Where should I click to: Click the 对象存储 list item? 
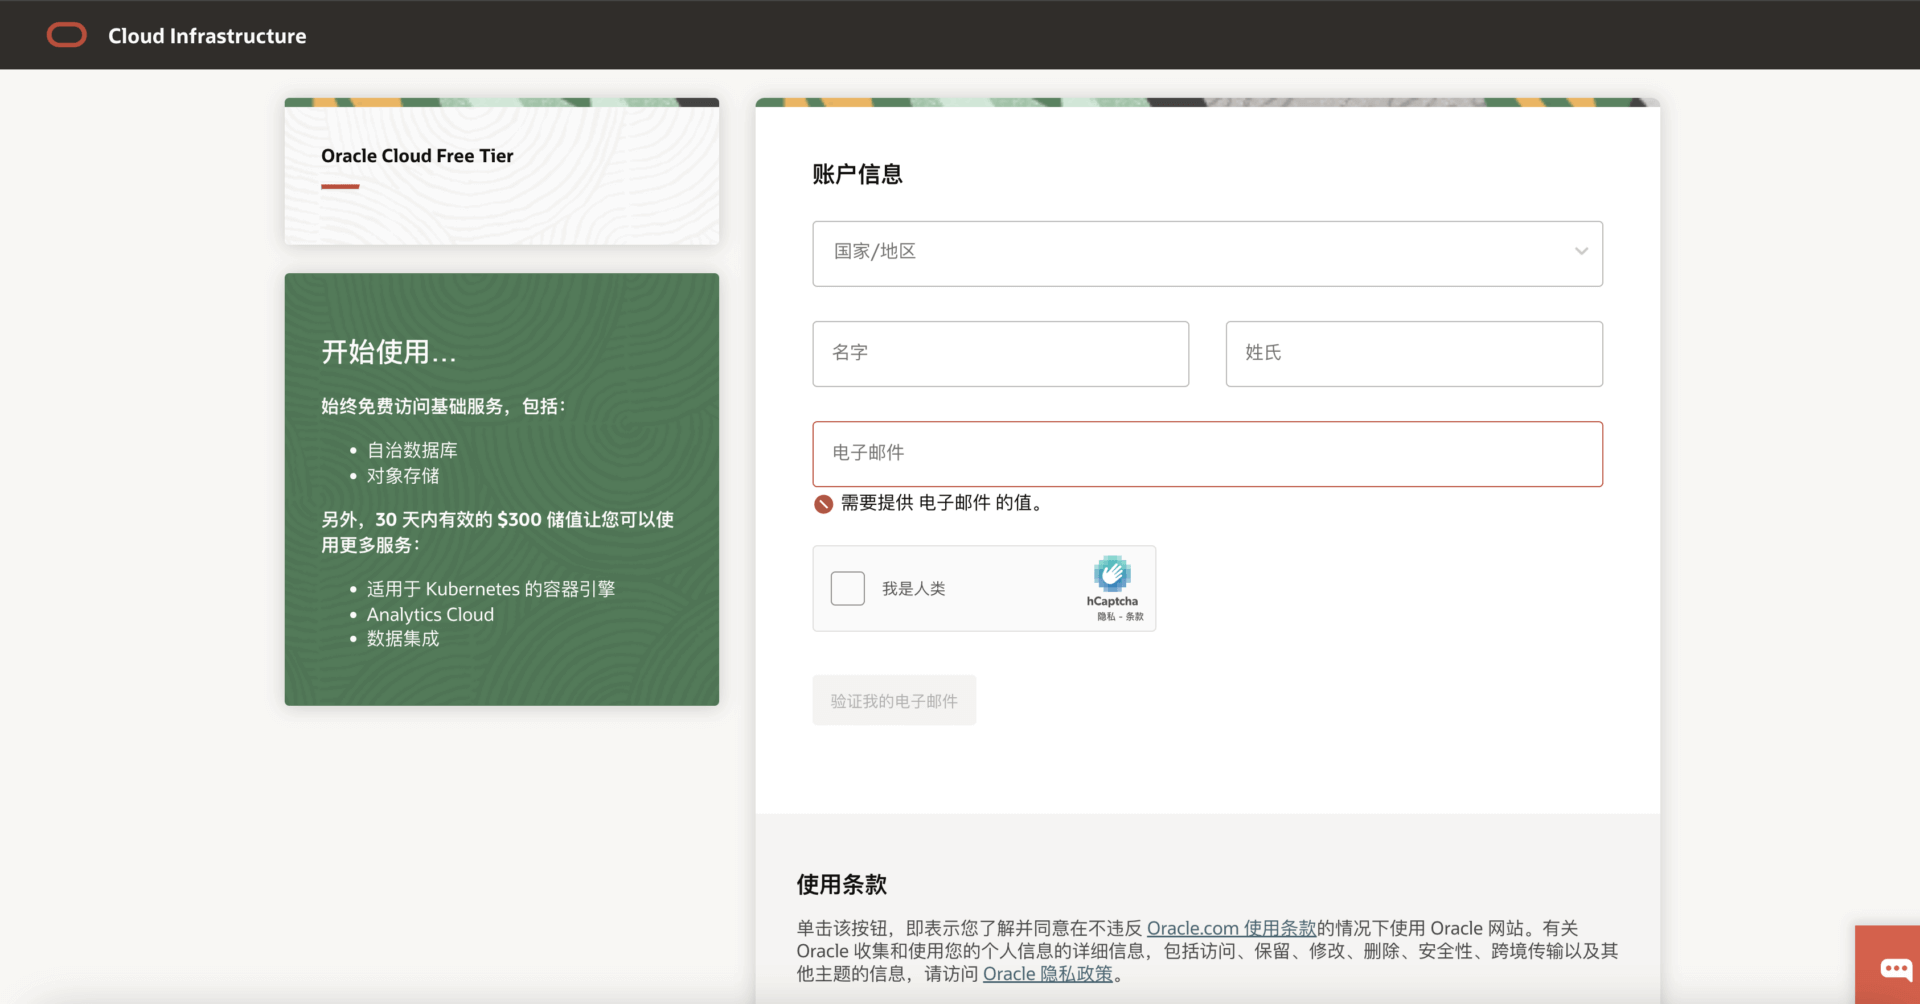click(403, 476)
